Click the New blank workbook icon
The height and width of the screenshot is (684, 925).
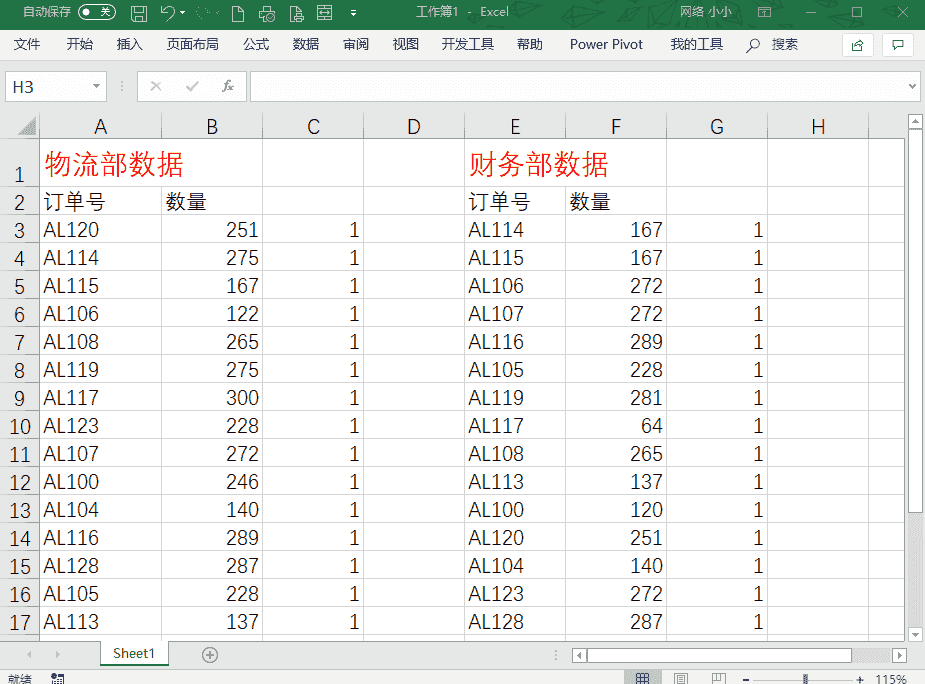tap(238, 13)
